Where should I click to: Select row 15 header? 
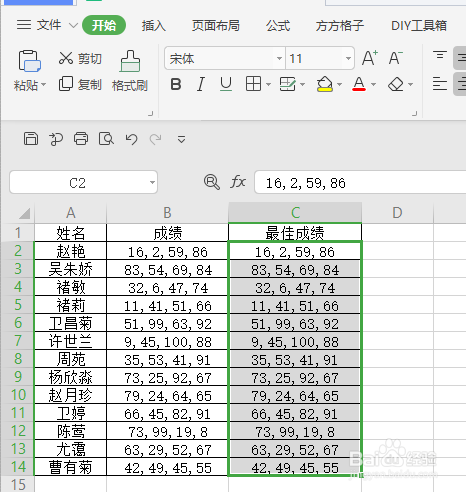tap(17, 484)
